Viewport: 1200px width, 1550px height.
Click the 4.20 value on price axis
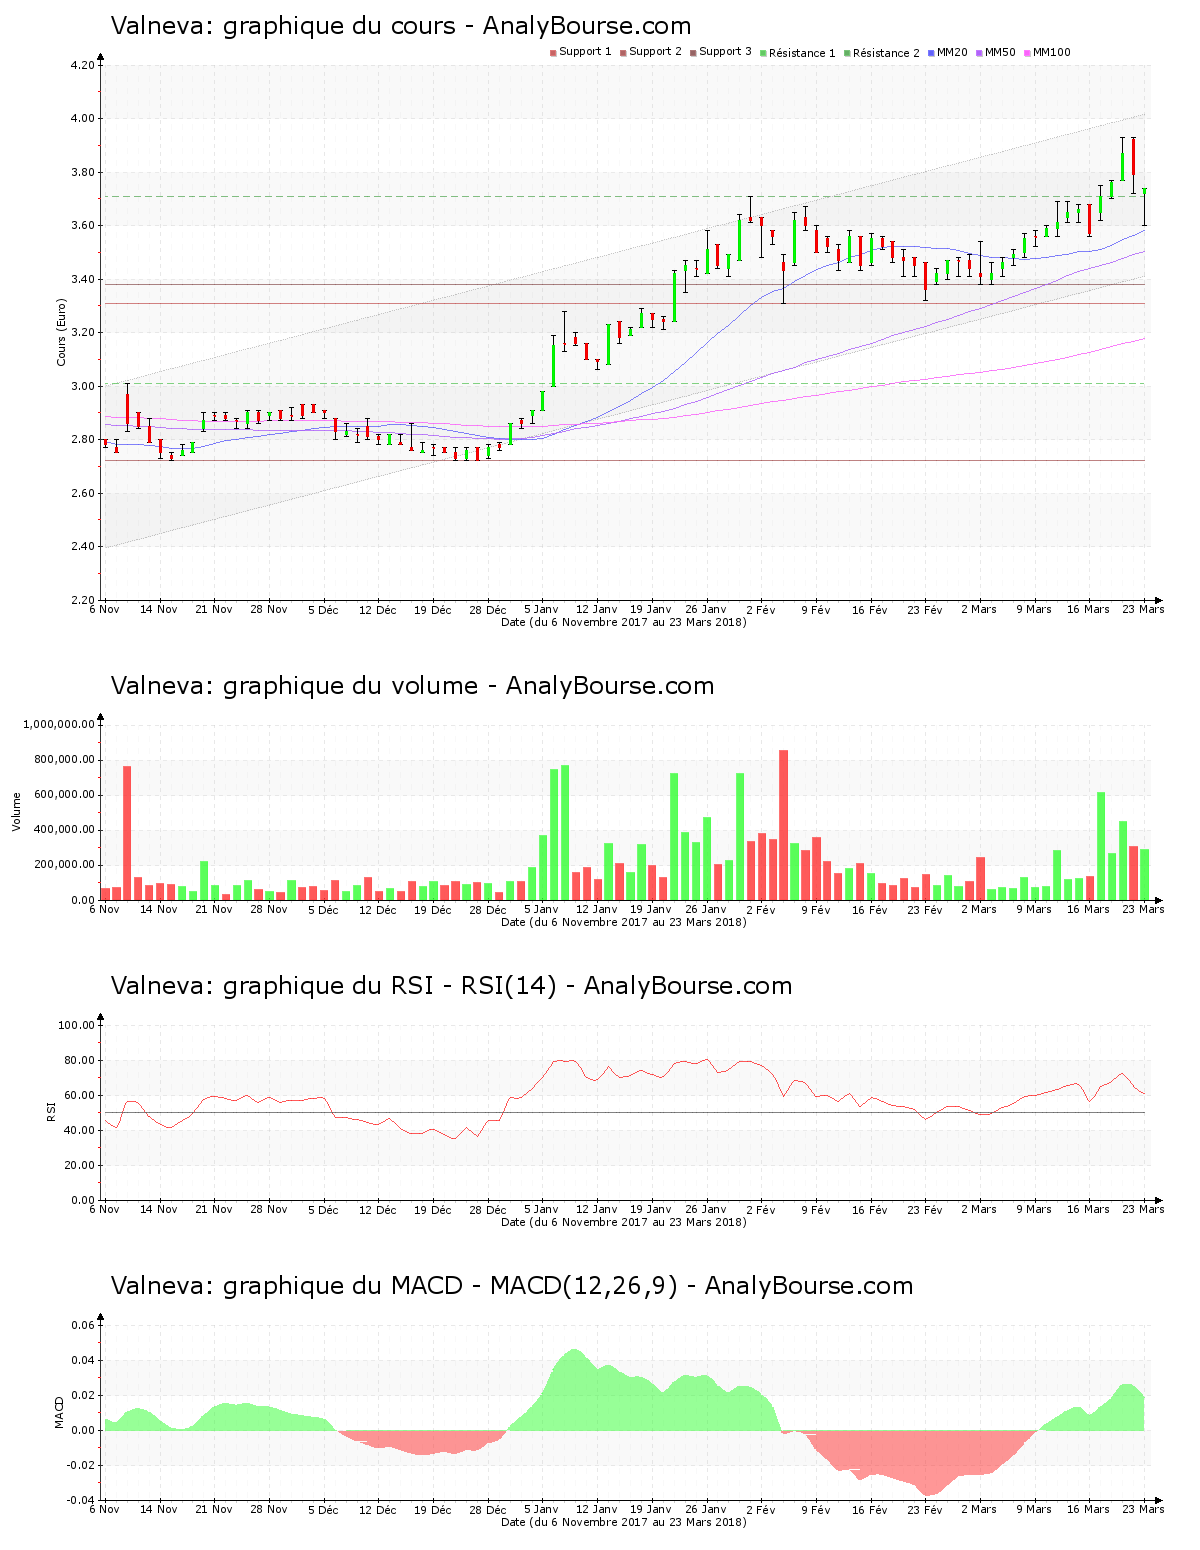(83, 66)
